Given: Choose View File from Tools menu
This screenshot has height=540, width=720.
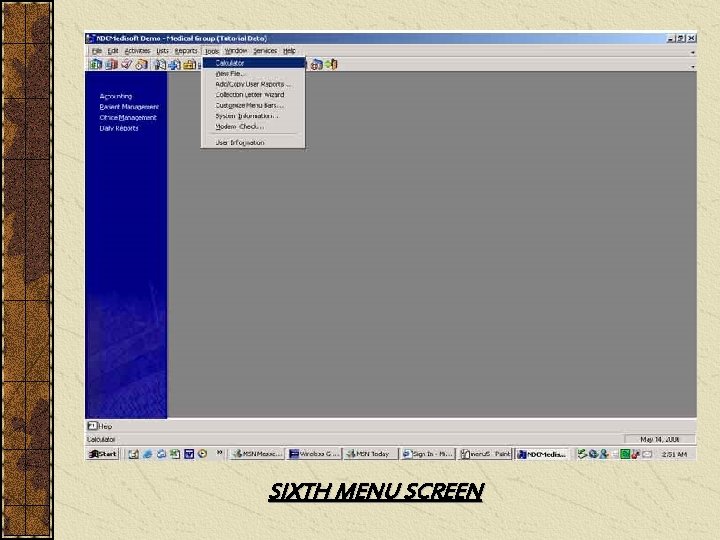Looking at the screenshot, I should tap(253, 73).
